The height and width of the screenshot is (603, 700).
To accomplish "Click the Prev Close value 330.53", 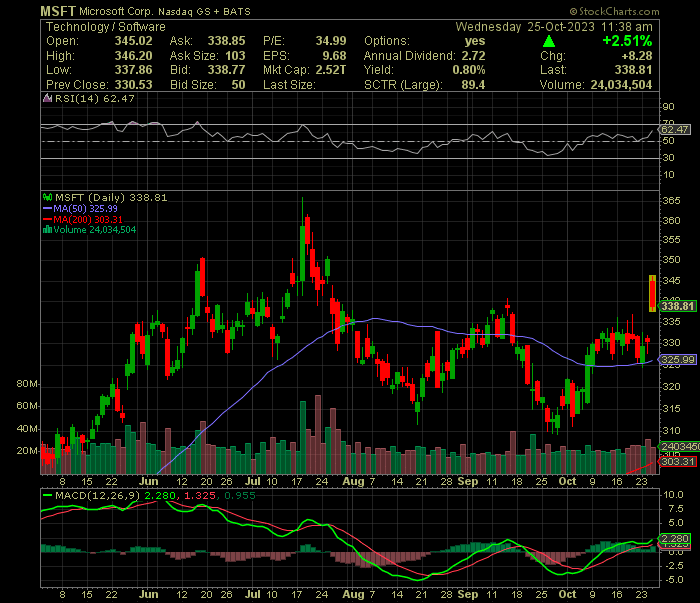I will pyautogui.click(x=133, y=85).
